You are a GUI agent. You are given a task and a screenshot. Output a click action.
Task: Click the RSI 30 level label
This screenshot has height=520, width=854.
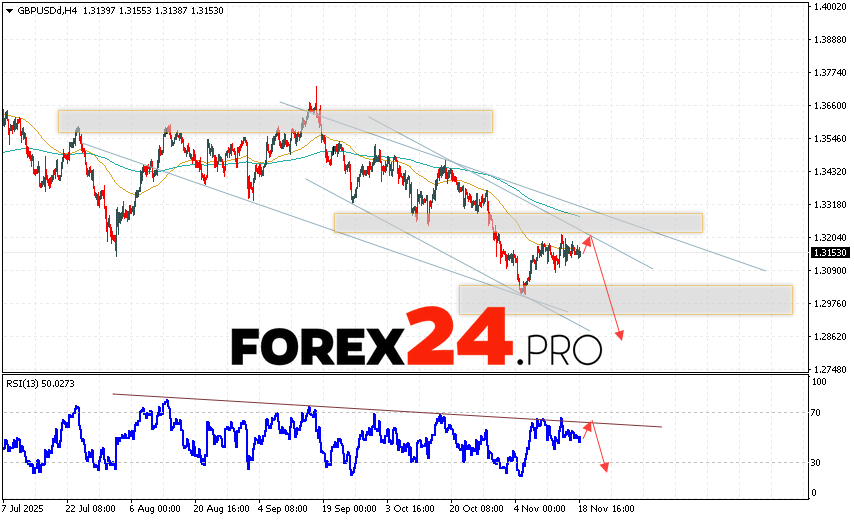[x=817, y=462]
